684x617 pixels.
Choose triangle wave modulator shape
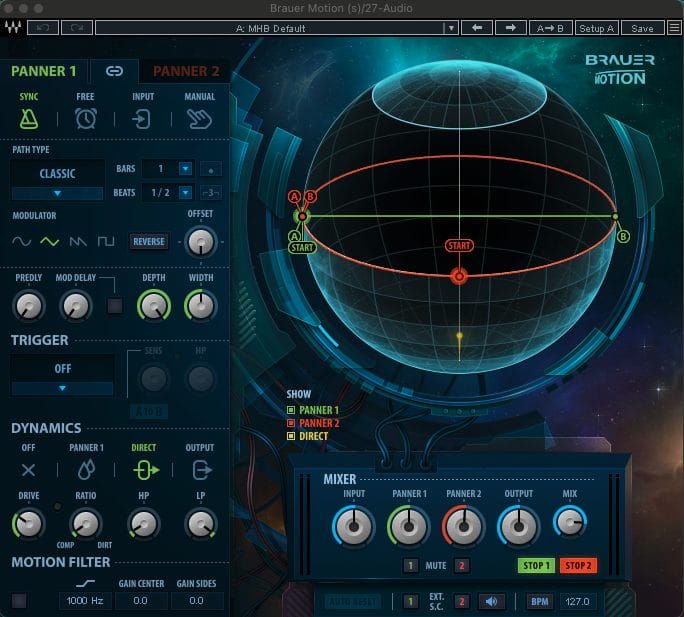(50, 241)
